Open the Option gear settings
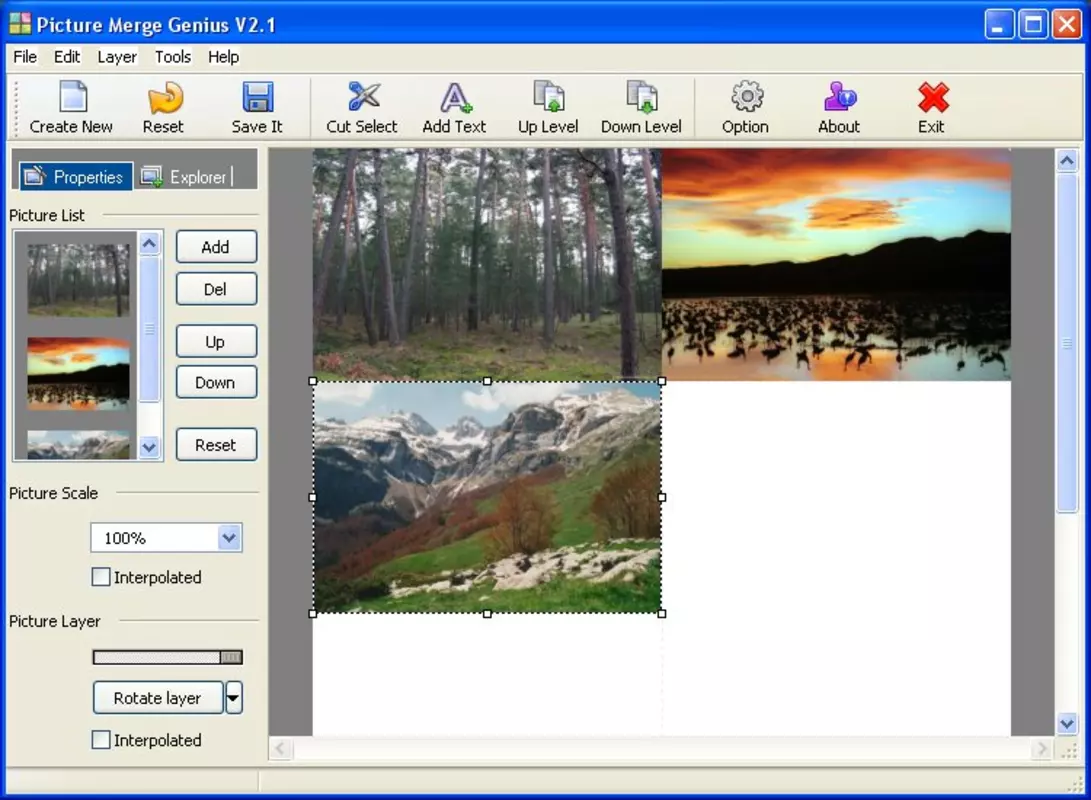1091x800 pixels. [747, 97]
